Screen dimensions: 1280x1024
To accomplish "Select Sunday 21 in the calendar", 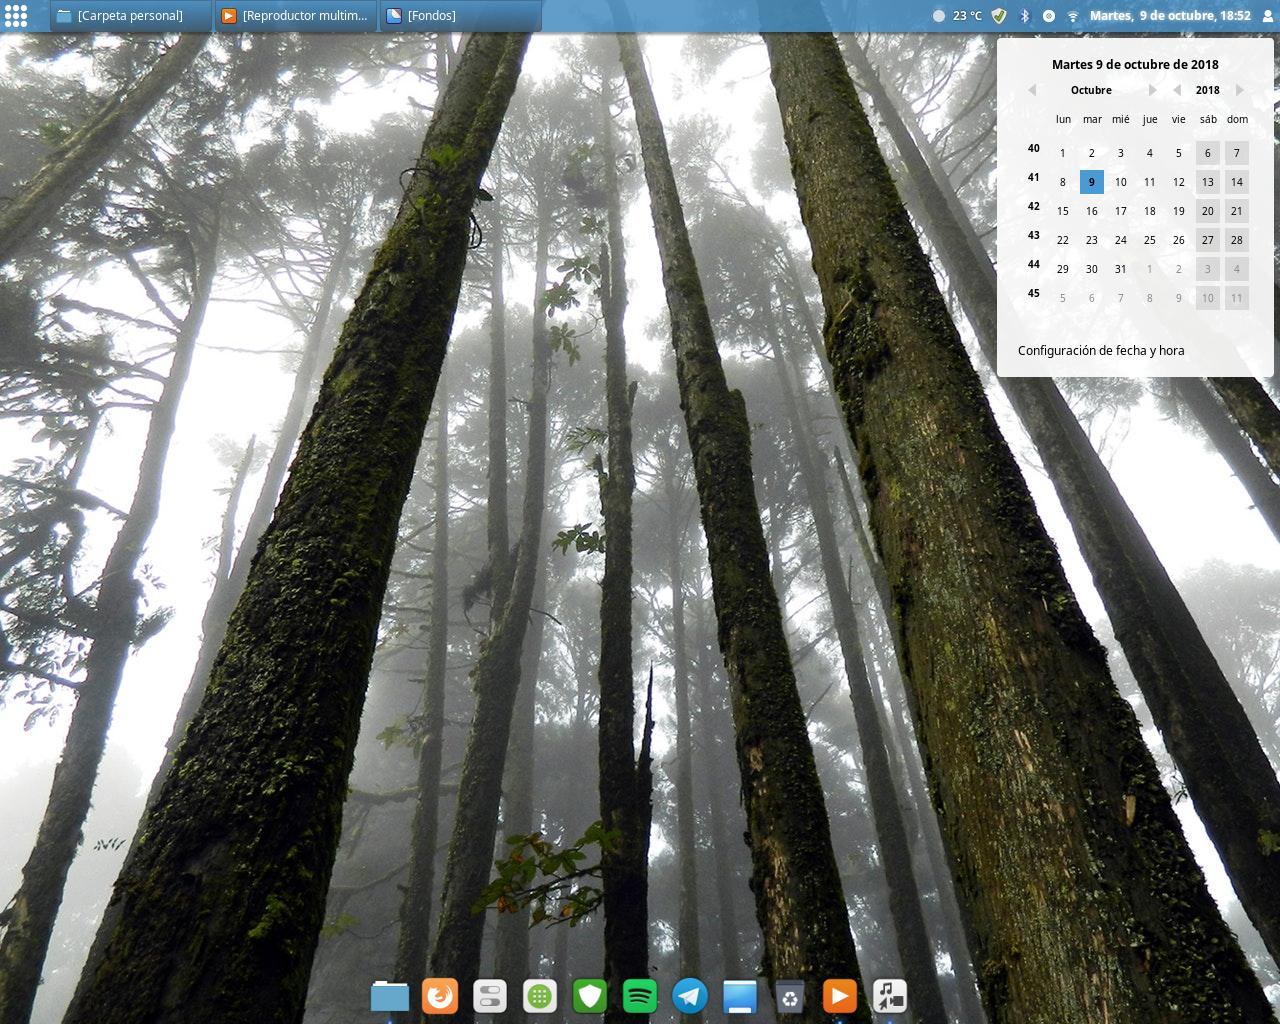I will tap(1237, 211).
